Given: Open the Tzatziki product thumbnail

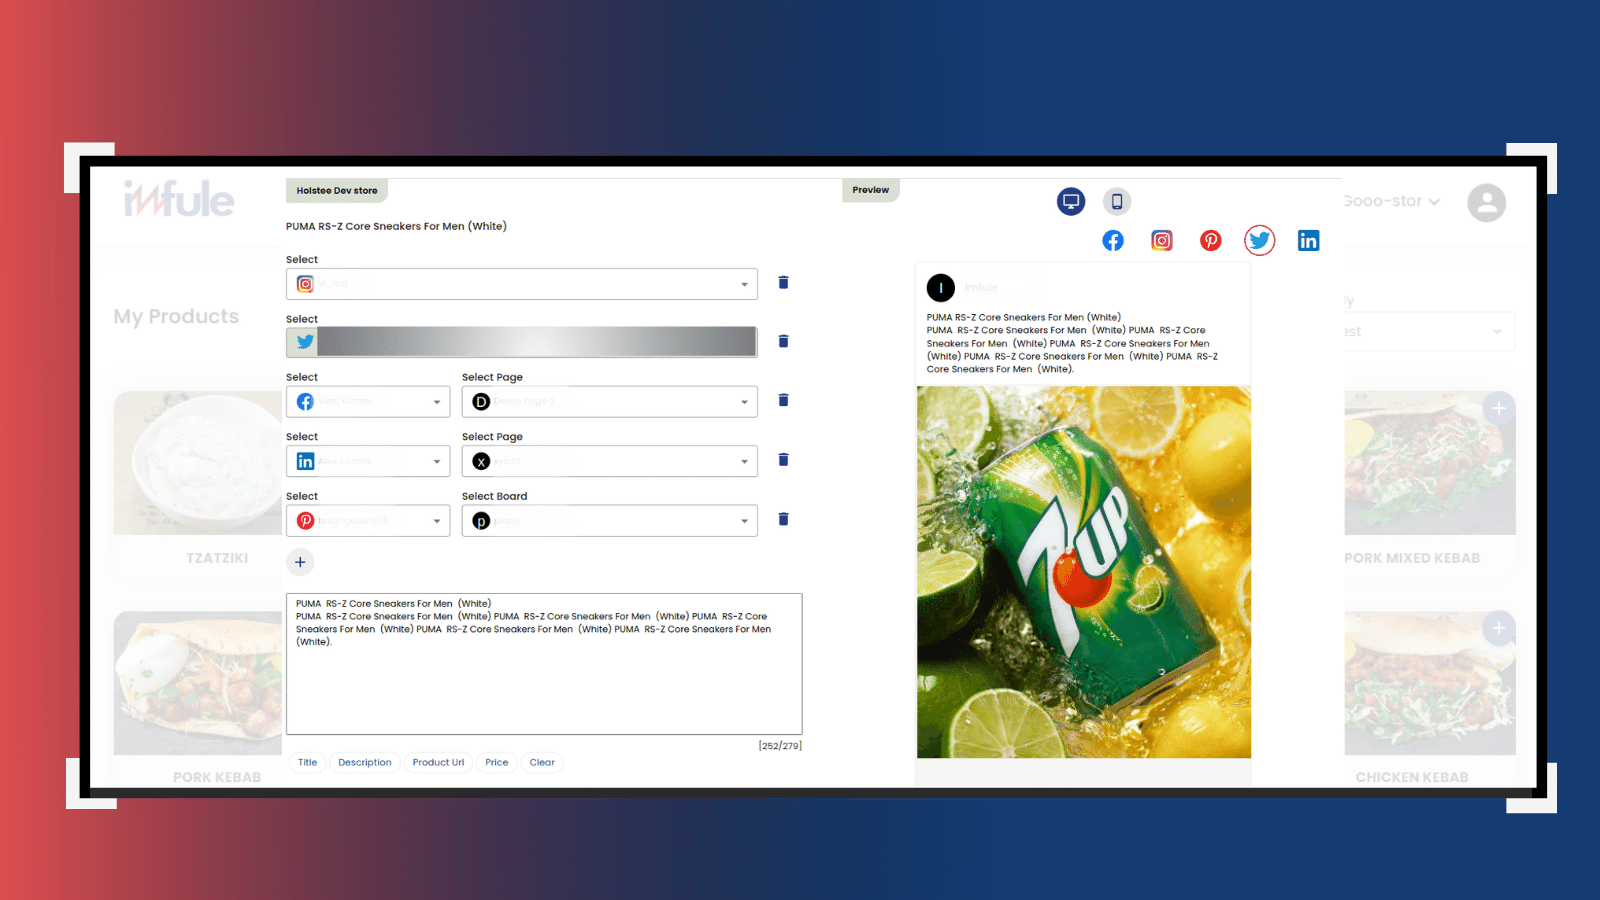Looking at the screenshot, I should tap(198, 462).
